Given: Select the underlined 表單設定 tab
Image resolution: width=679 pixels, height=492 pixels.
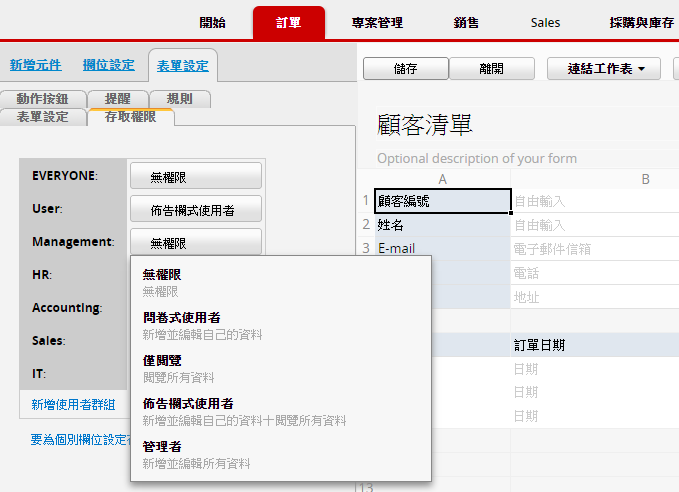Looking at the screenshot, I should 183,66.
